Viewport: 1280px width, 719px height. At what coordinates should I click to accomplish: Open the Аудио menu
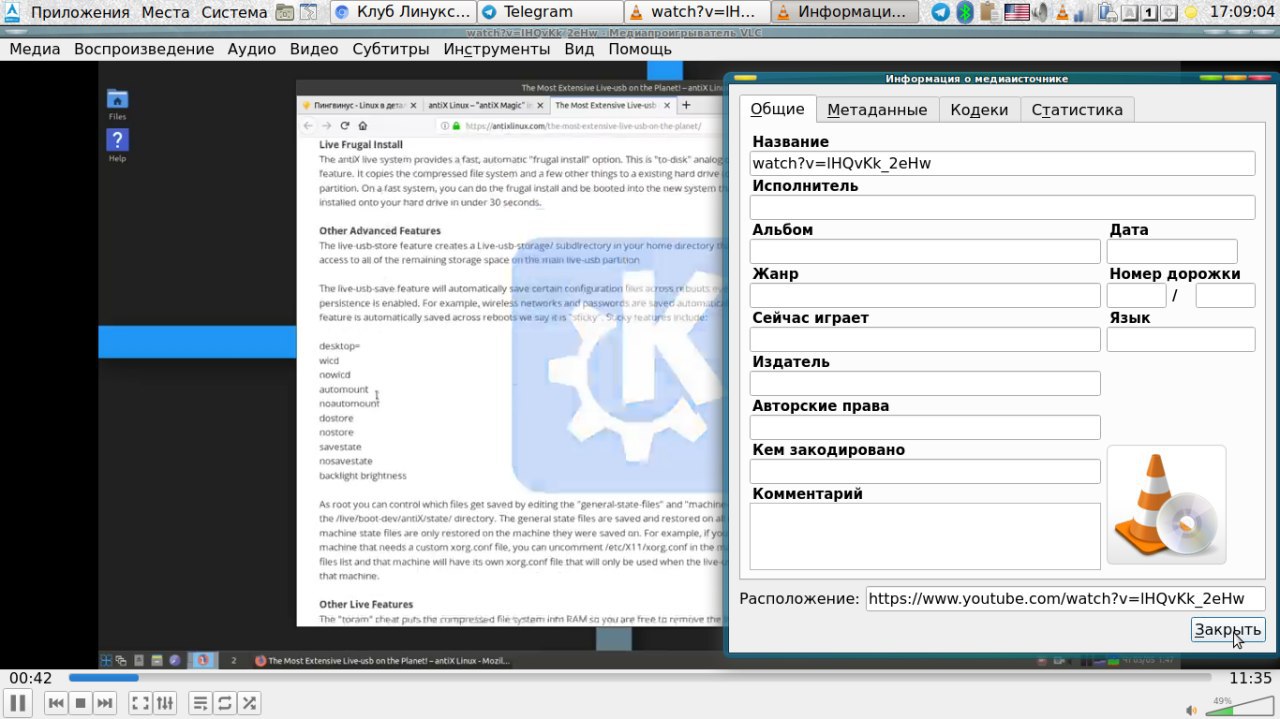coord(252,49)
